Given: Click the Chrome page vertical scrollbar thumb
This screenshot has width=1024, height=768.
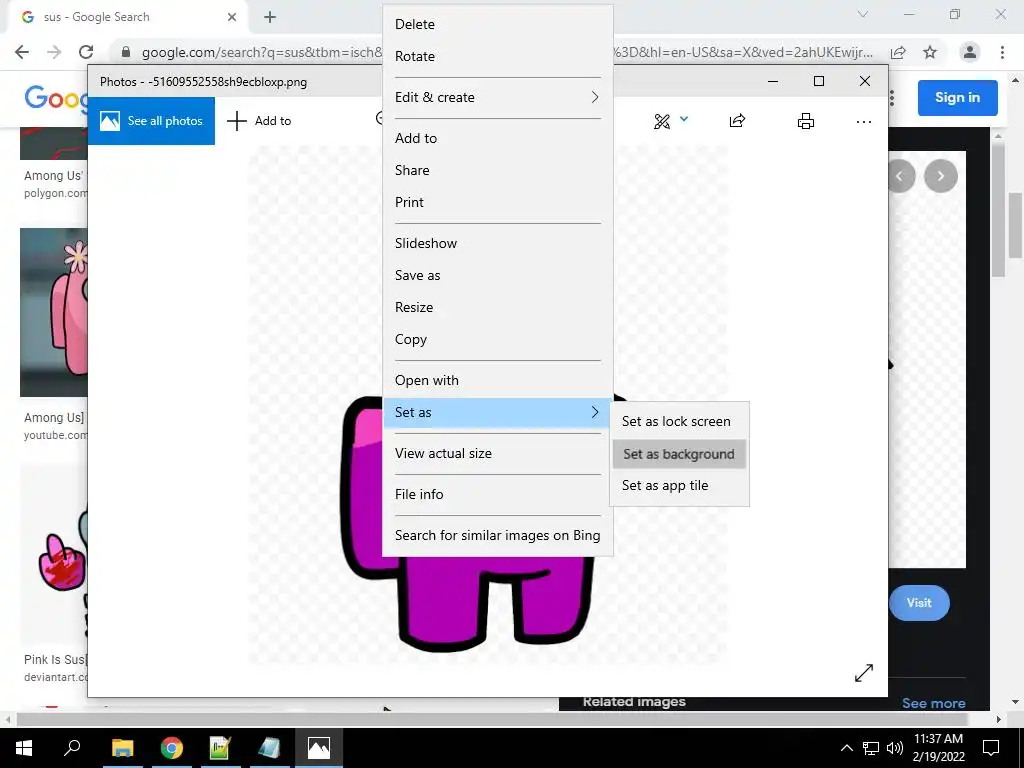Looking at the screenshot, I should [x=1015, y=225].
